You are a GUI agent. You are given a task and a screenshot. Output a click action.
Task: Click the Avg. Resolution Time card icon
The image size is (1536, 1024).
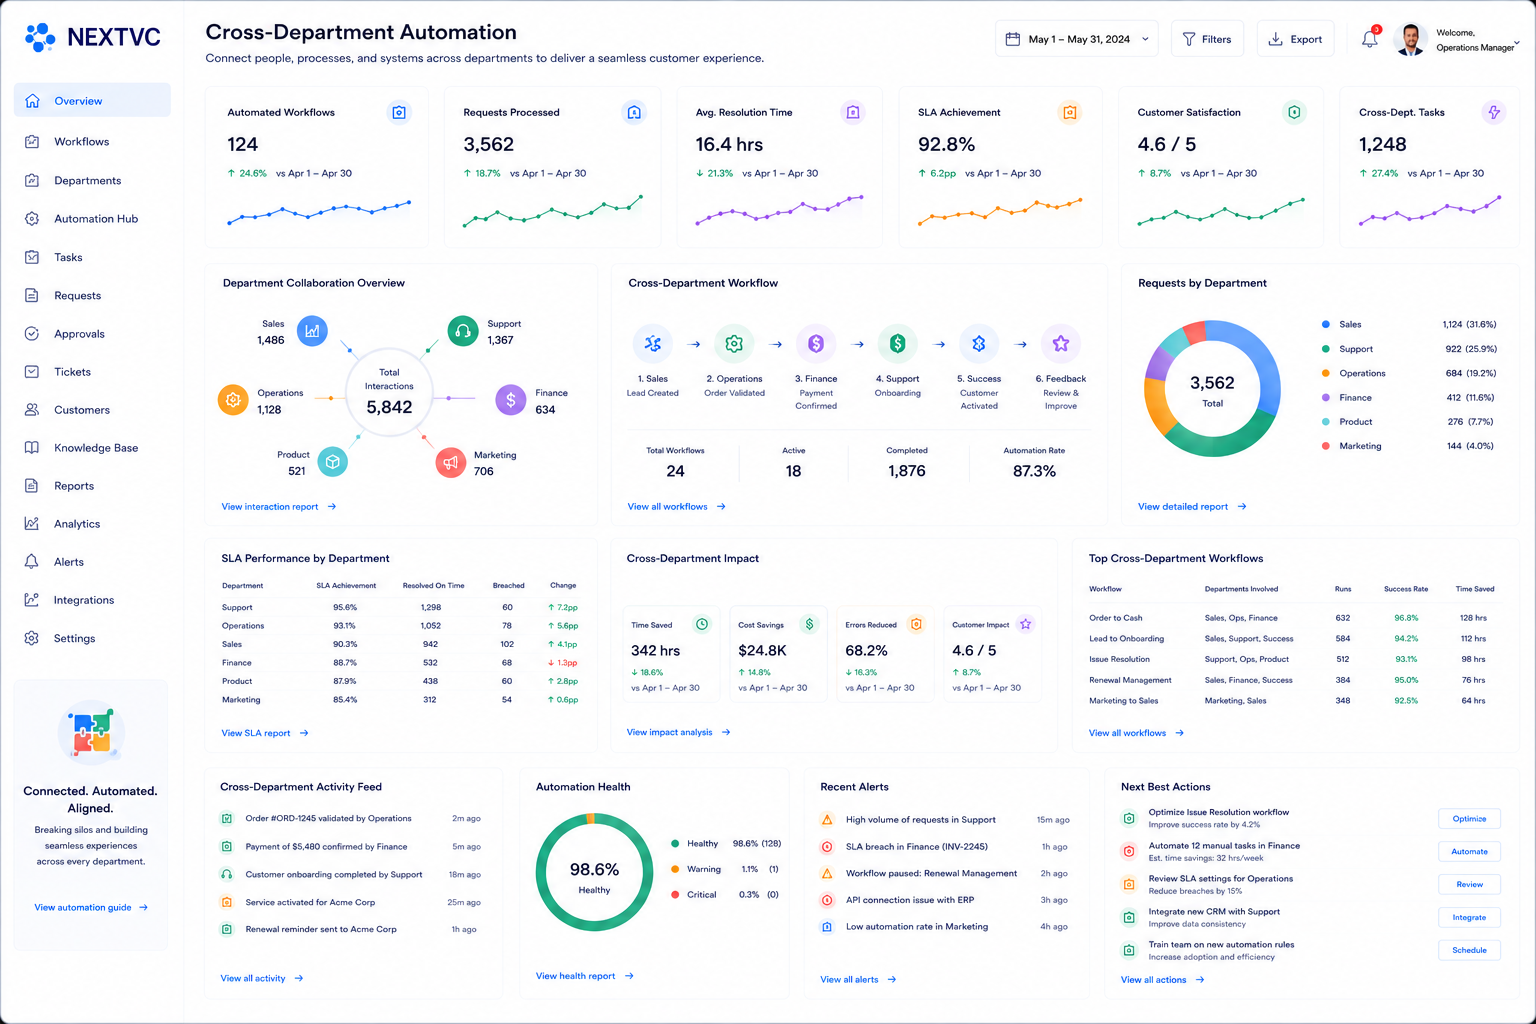pos(853,112)
